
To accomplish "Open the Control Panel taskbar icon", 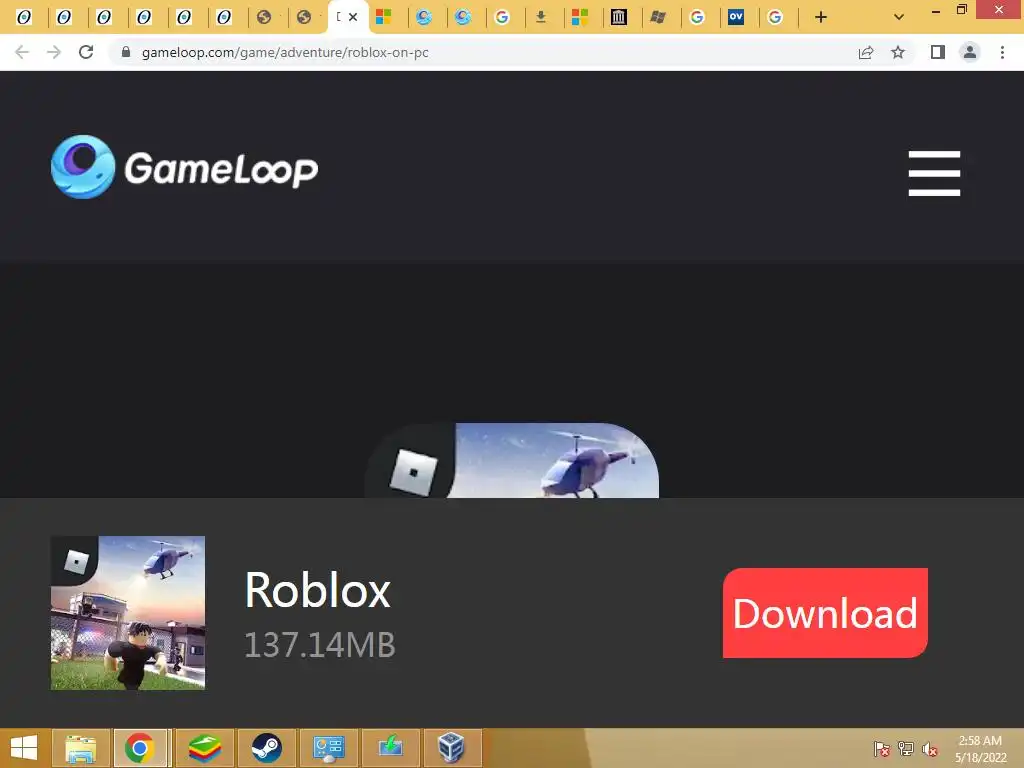I will (x=328, y=748).
